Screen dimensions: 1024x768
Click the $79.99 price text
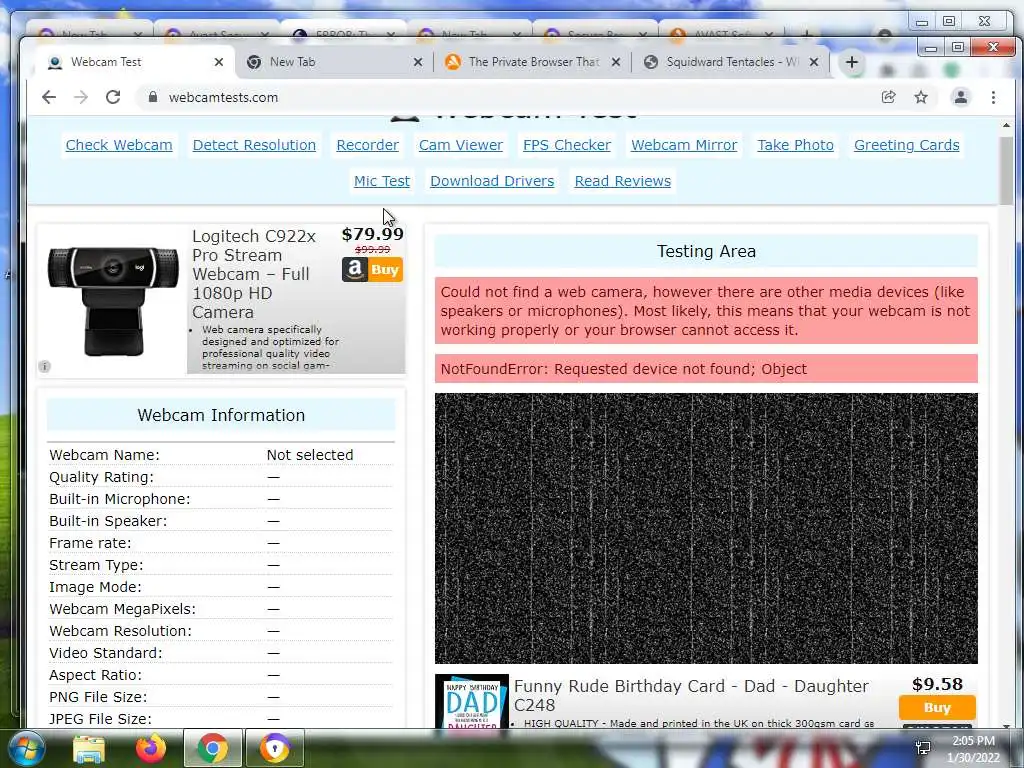372,234
